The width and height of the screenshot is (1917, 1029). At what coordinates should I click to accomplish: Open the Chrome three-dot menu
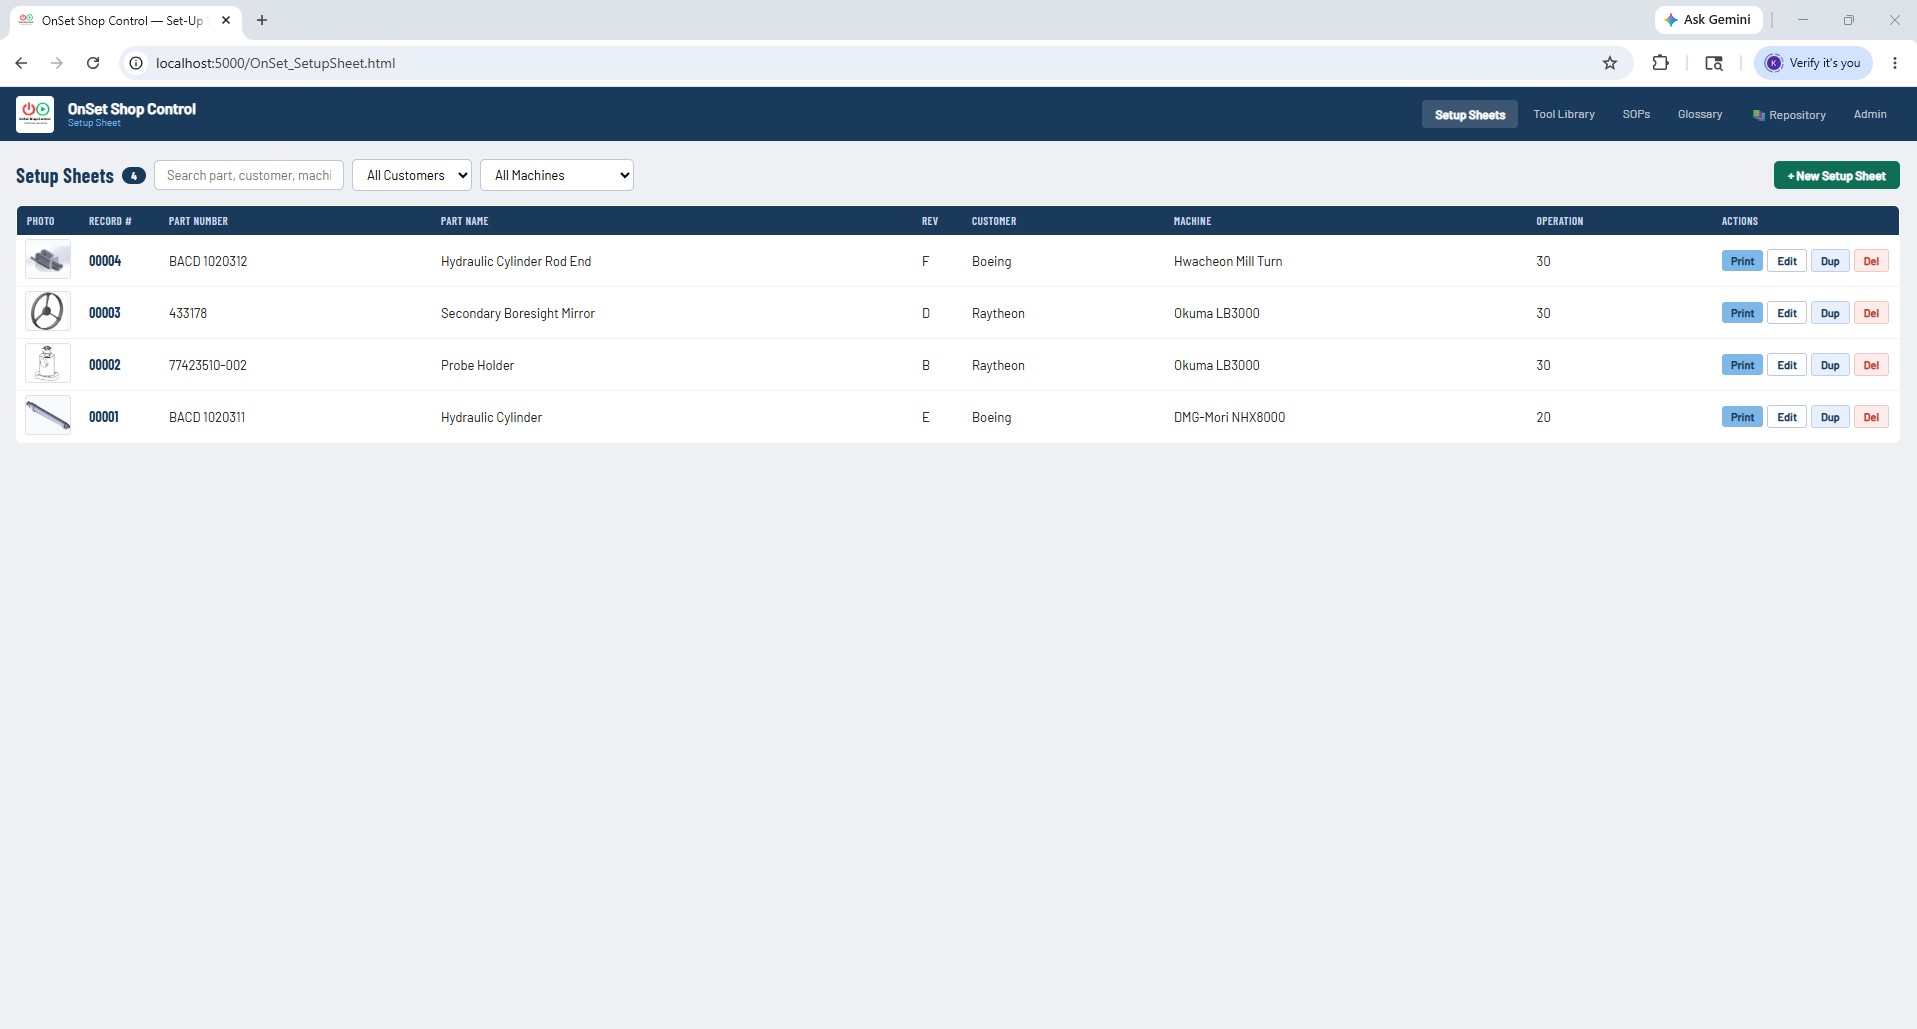(x=1894, y=63)
